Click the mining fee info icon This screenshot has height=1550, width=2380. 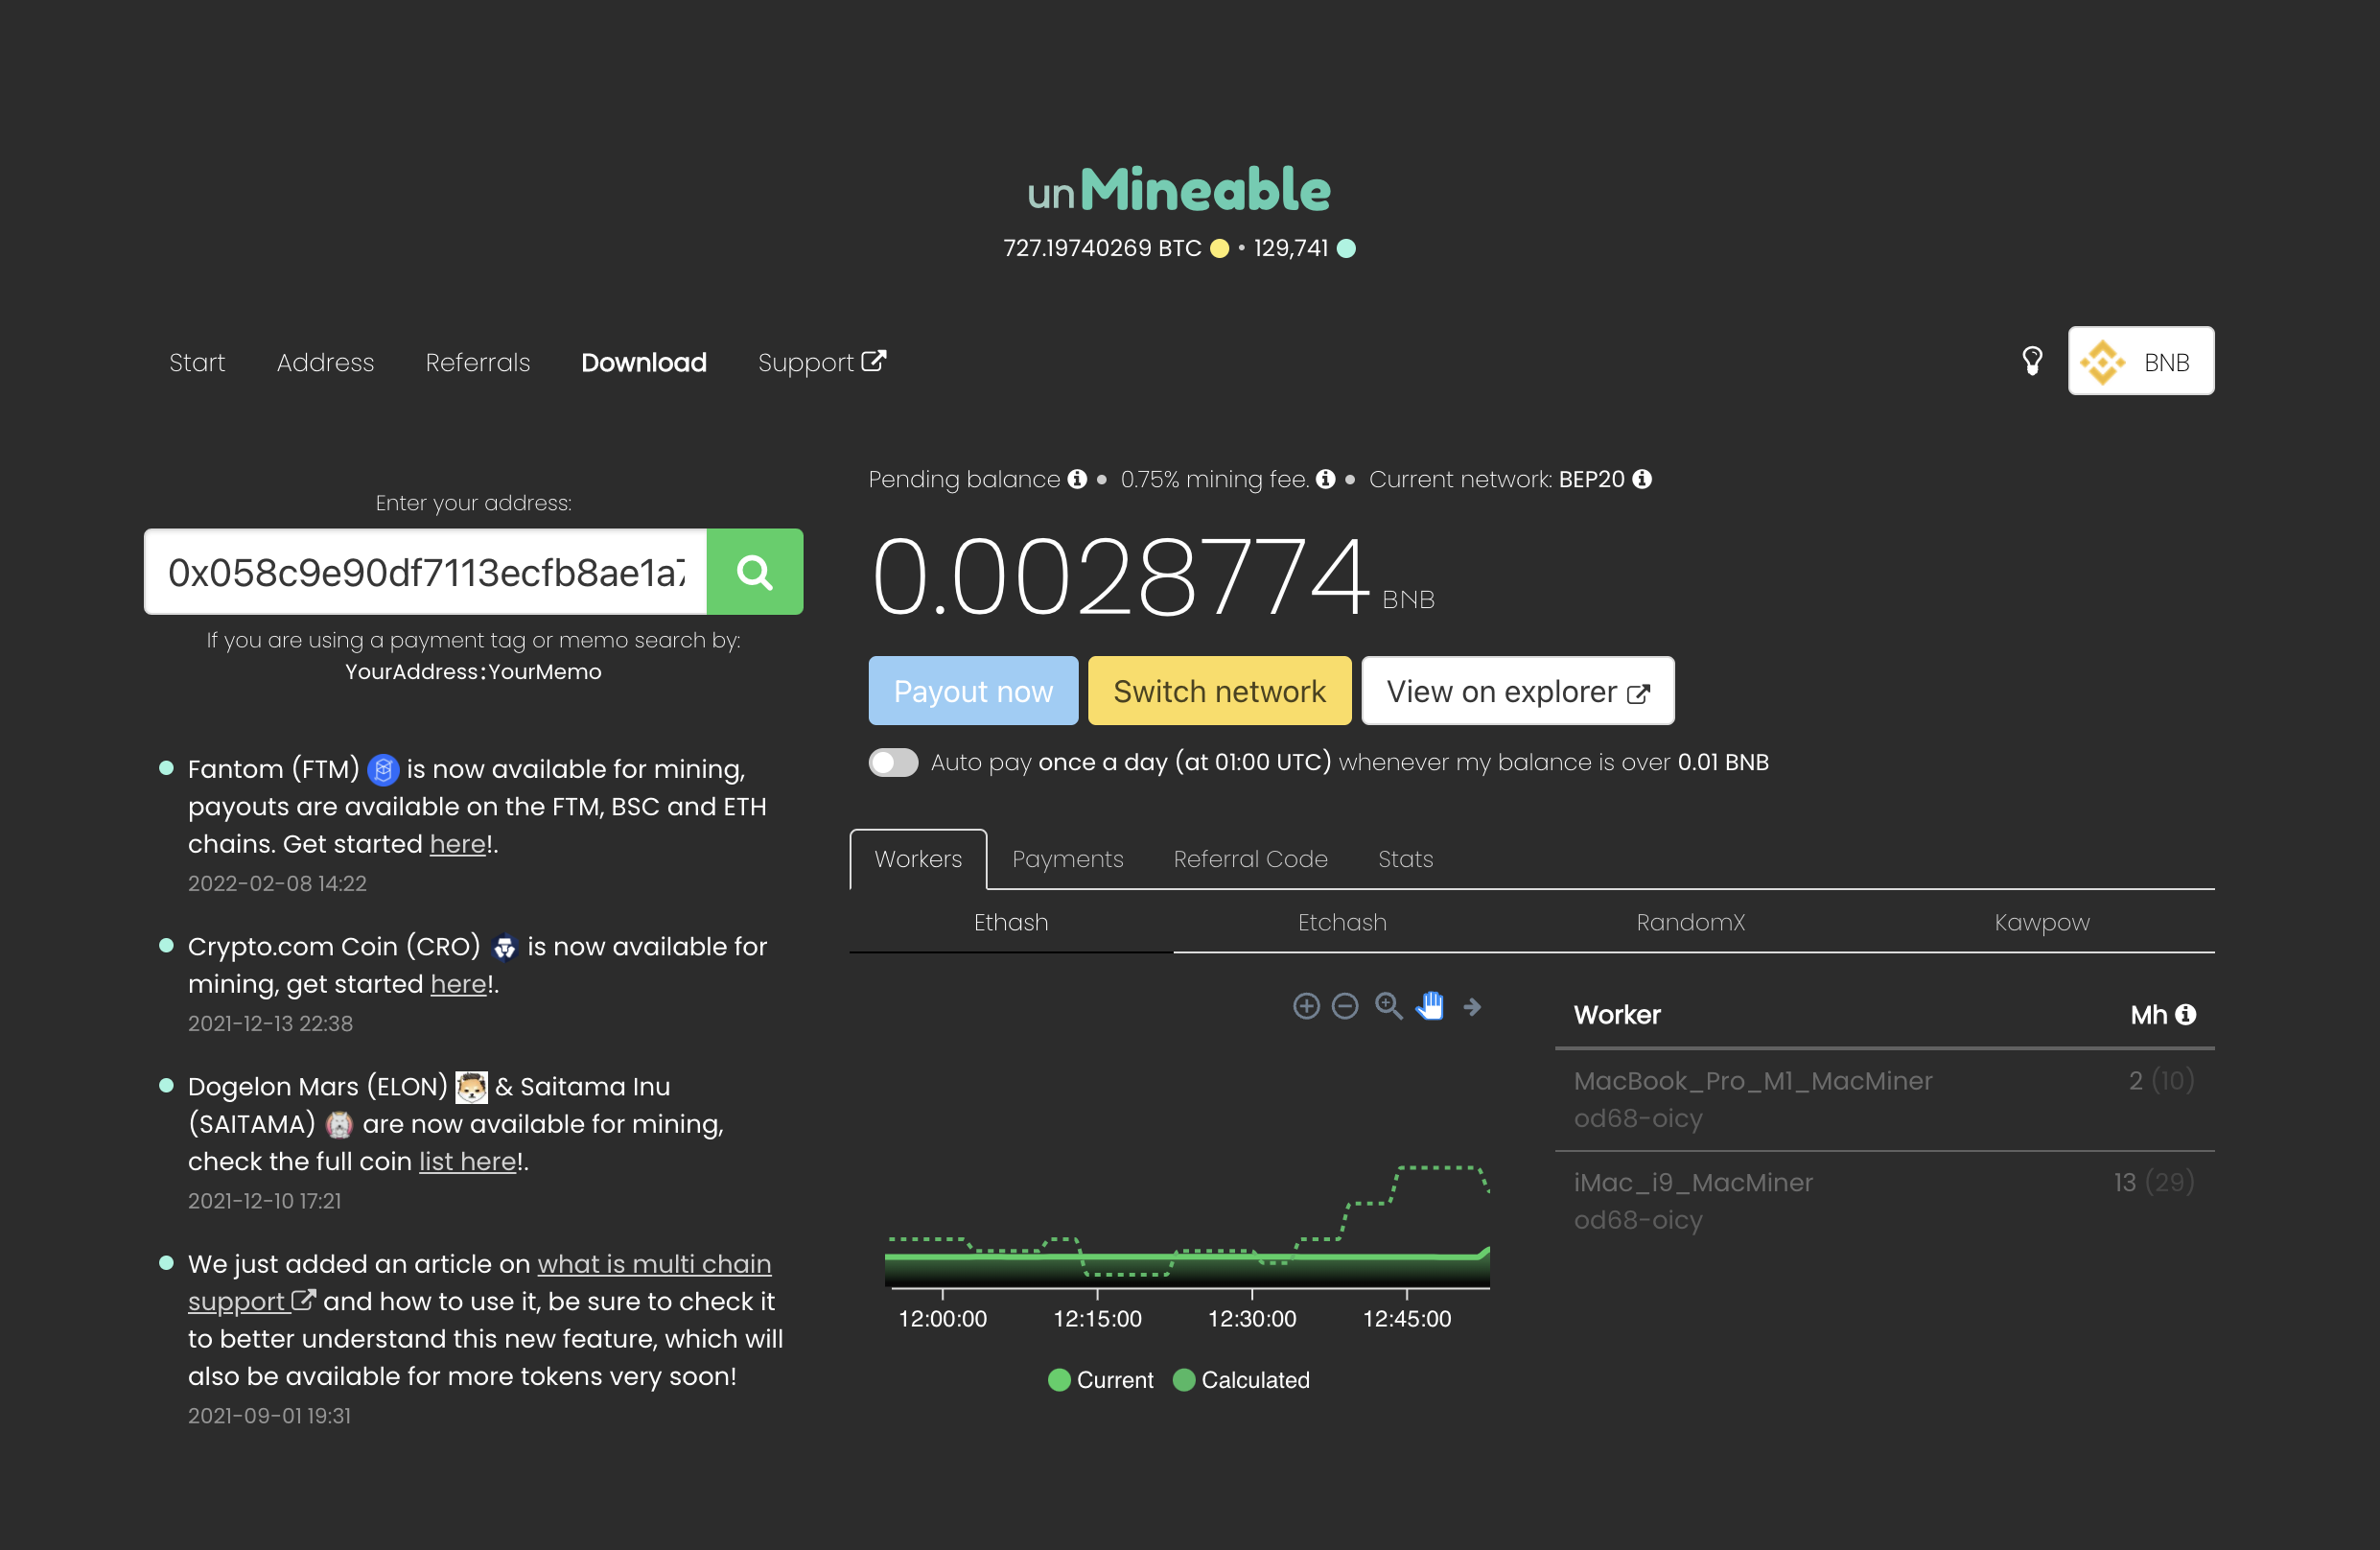pyautogui.click(x=1325, y=479)
